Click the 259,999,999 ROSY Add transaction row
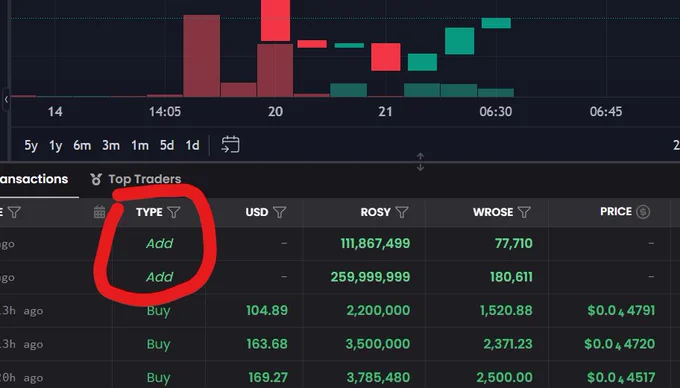 [340, 277]
